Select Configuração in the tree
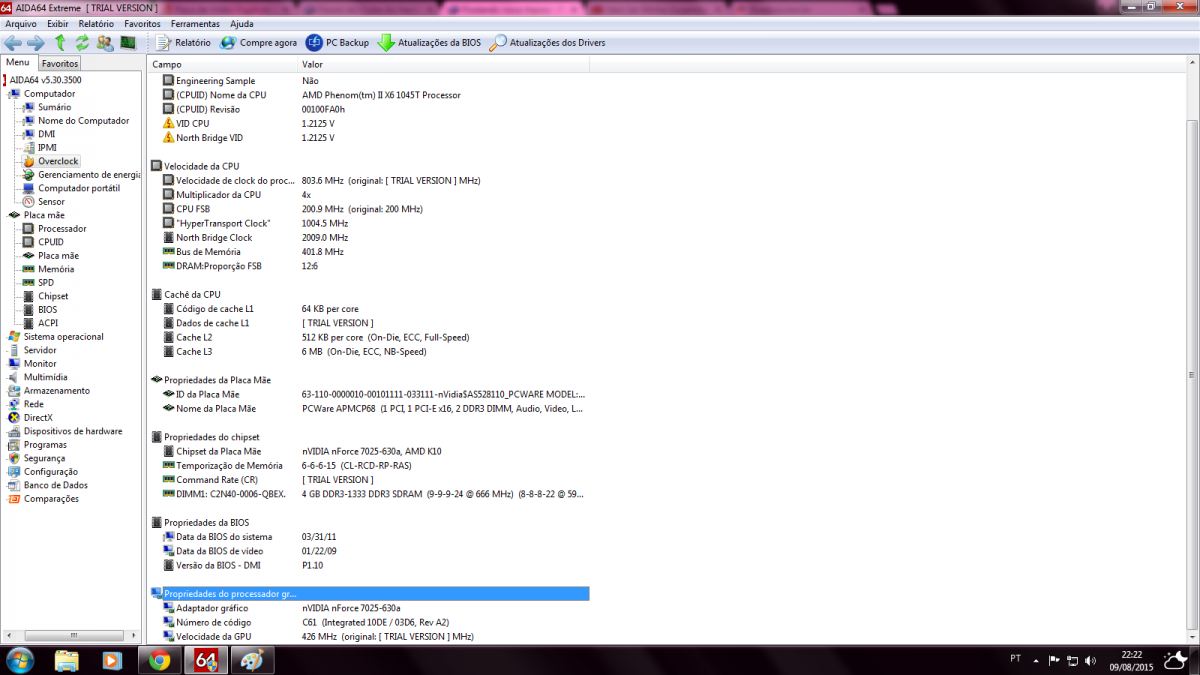The width and height of the screenshot is (1200, 675). [50, 472]
